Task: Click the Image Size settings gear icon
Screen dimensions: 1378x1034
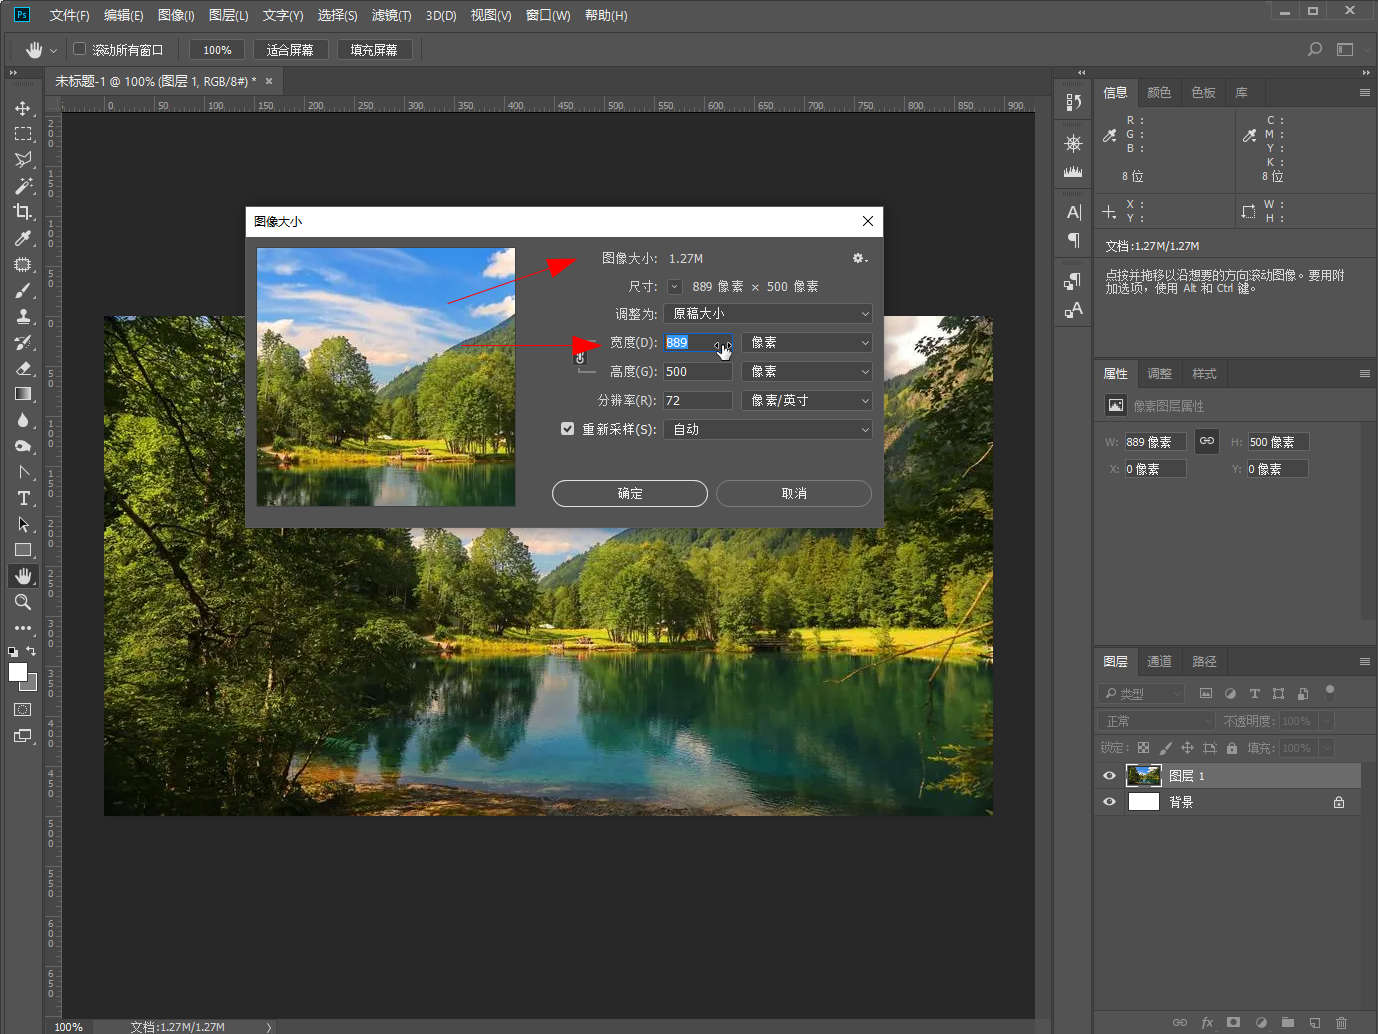Action: (x=858, y=258)
